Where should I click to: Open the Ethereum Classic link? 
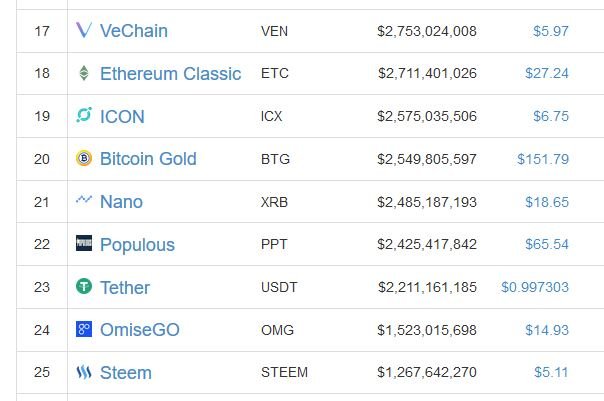coord(170,74)
